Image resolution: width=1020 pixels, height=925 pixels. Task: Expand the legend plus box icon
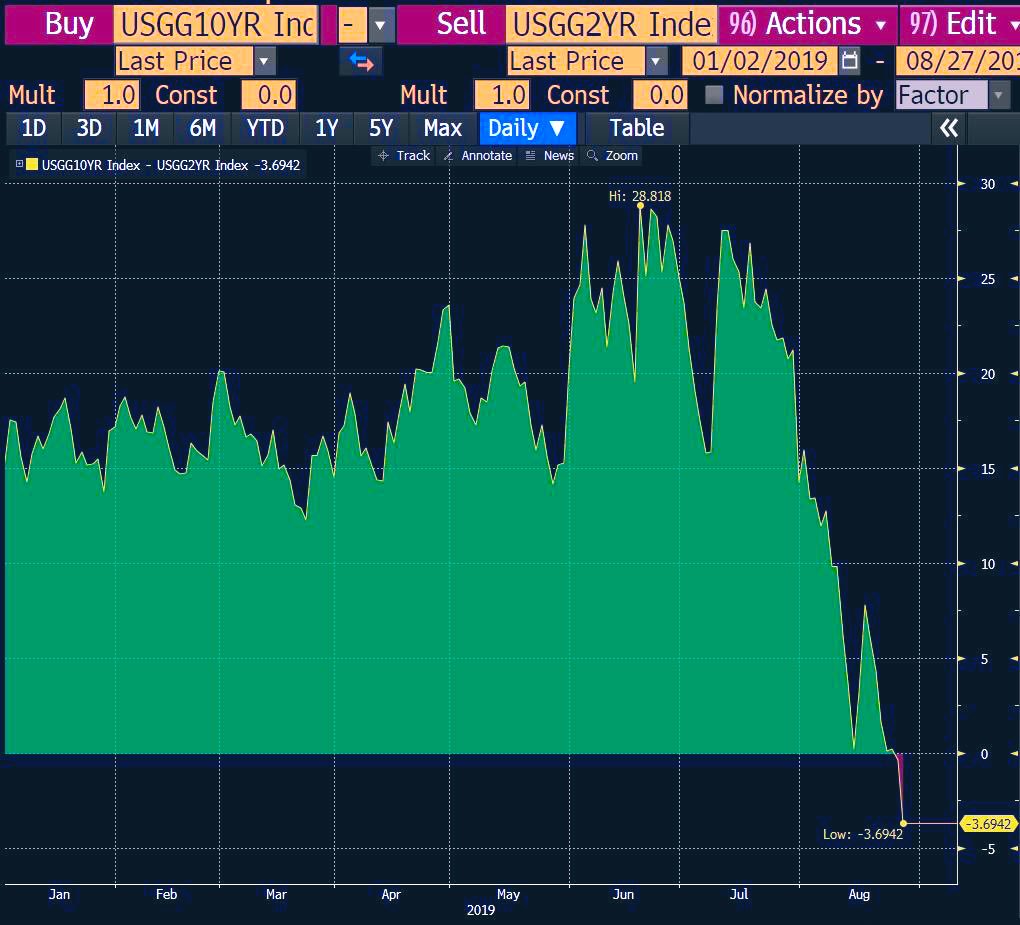point(19,164)
